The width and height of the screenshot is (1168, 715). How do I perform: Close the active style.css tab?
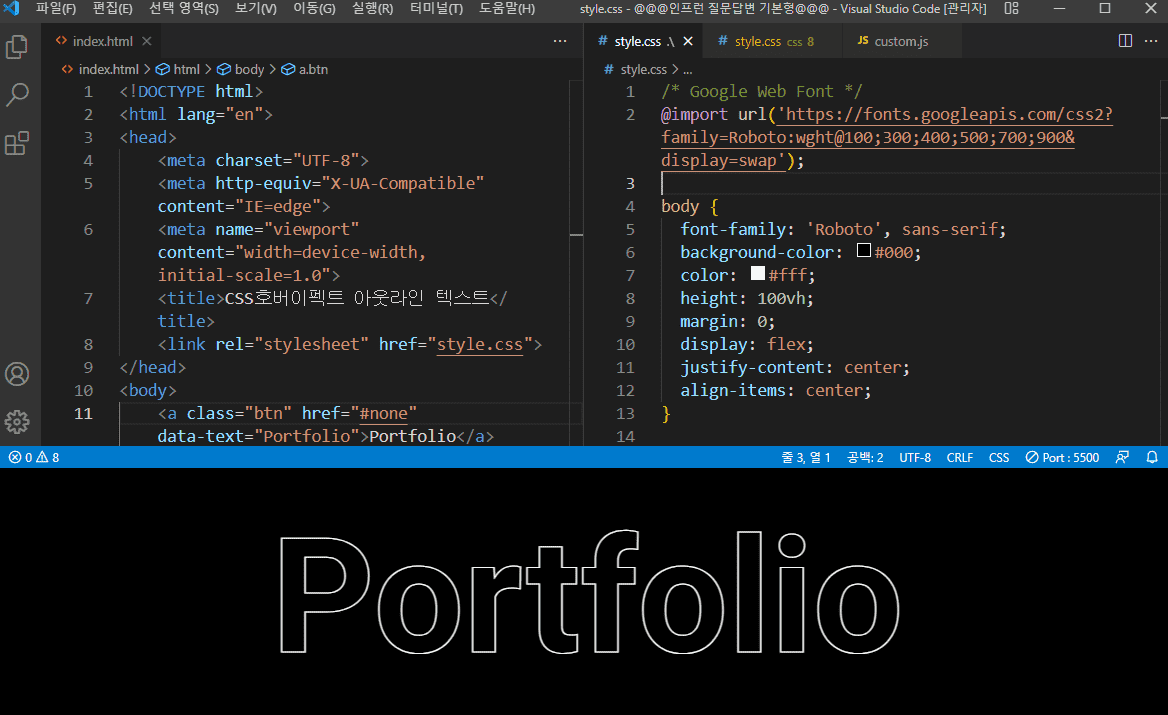pos(688,41)
